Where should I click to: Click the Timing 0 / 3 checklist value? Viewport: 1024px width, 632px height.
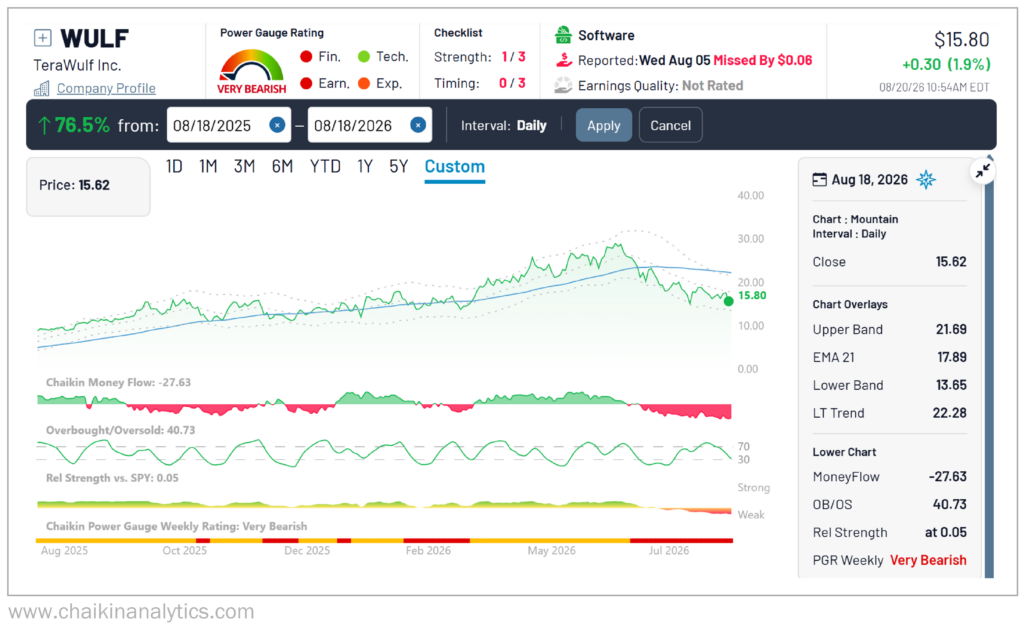click(512, 83)
